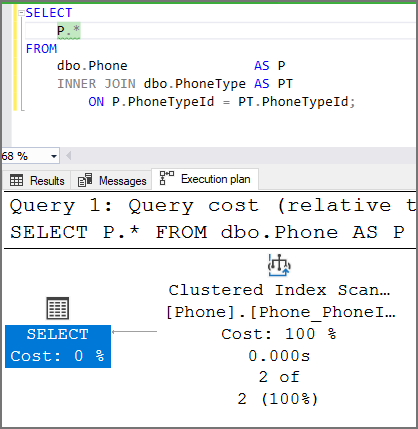Switch to the Results tab
The image size is (418, 429).
37,181
